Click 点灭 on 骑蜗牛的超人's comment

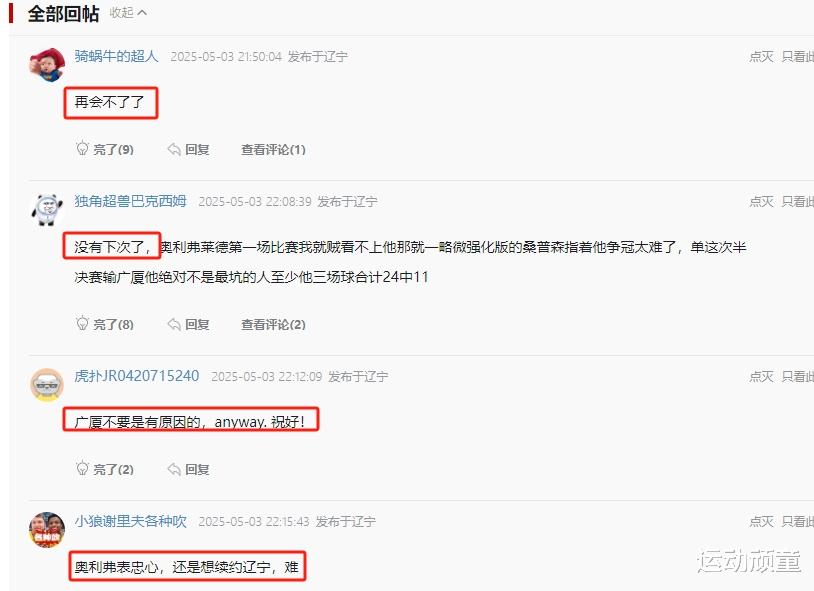(x=761, y=57)
